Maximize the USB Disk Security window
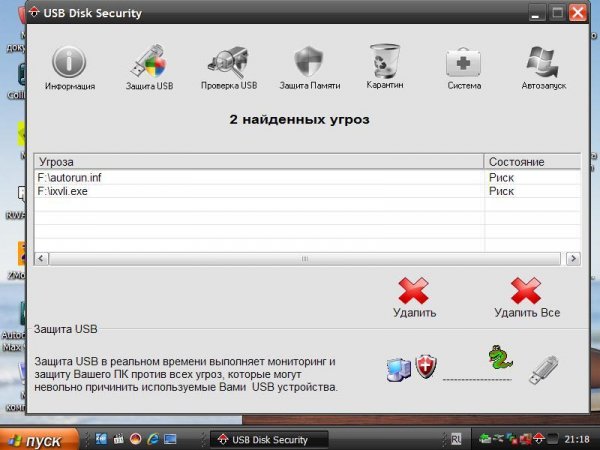Screen dimensions: 600x450 coord(557,13)
